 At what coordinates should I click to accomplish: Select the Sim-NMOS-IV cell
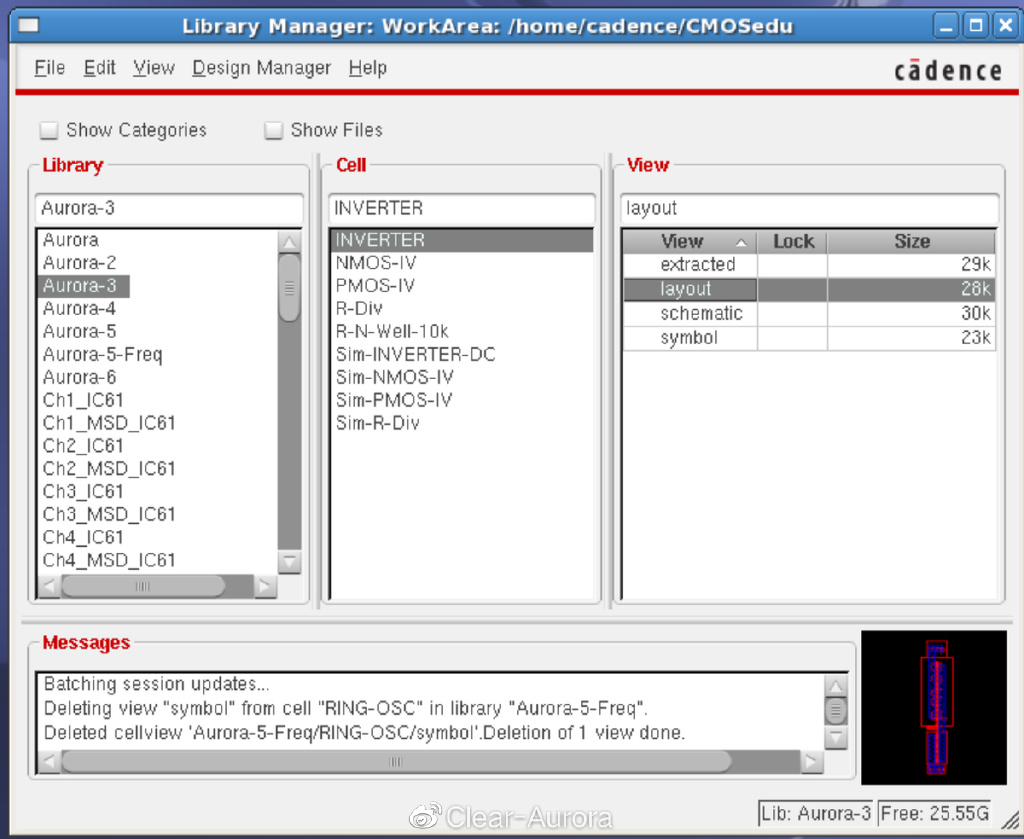tap(394, 377)
